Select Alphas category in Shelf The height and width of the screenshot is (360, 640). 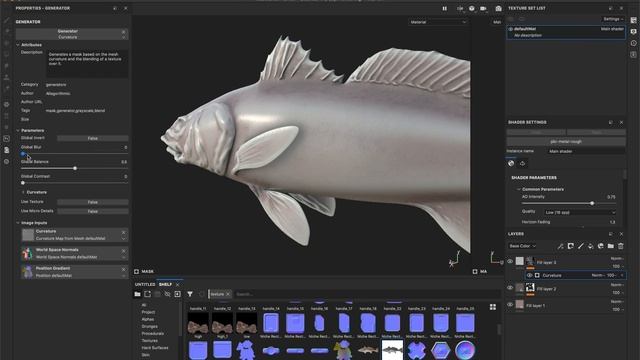(148, 320)
